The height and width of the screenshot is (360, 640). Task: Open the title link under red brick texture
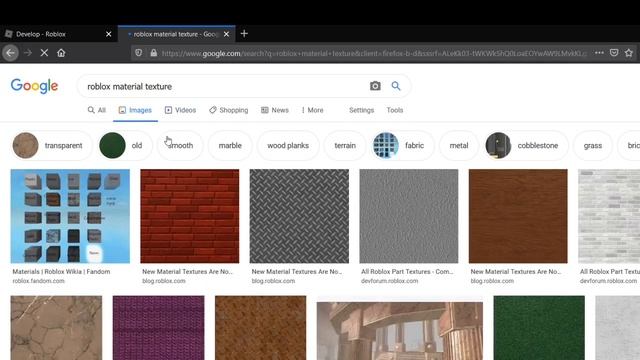[x=187, y=271]
